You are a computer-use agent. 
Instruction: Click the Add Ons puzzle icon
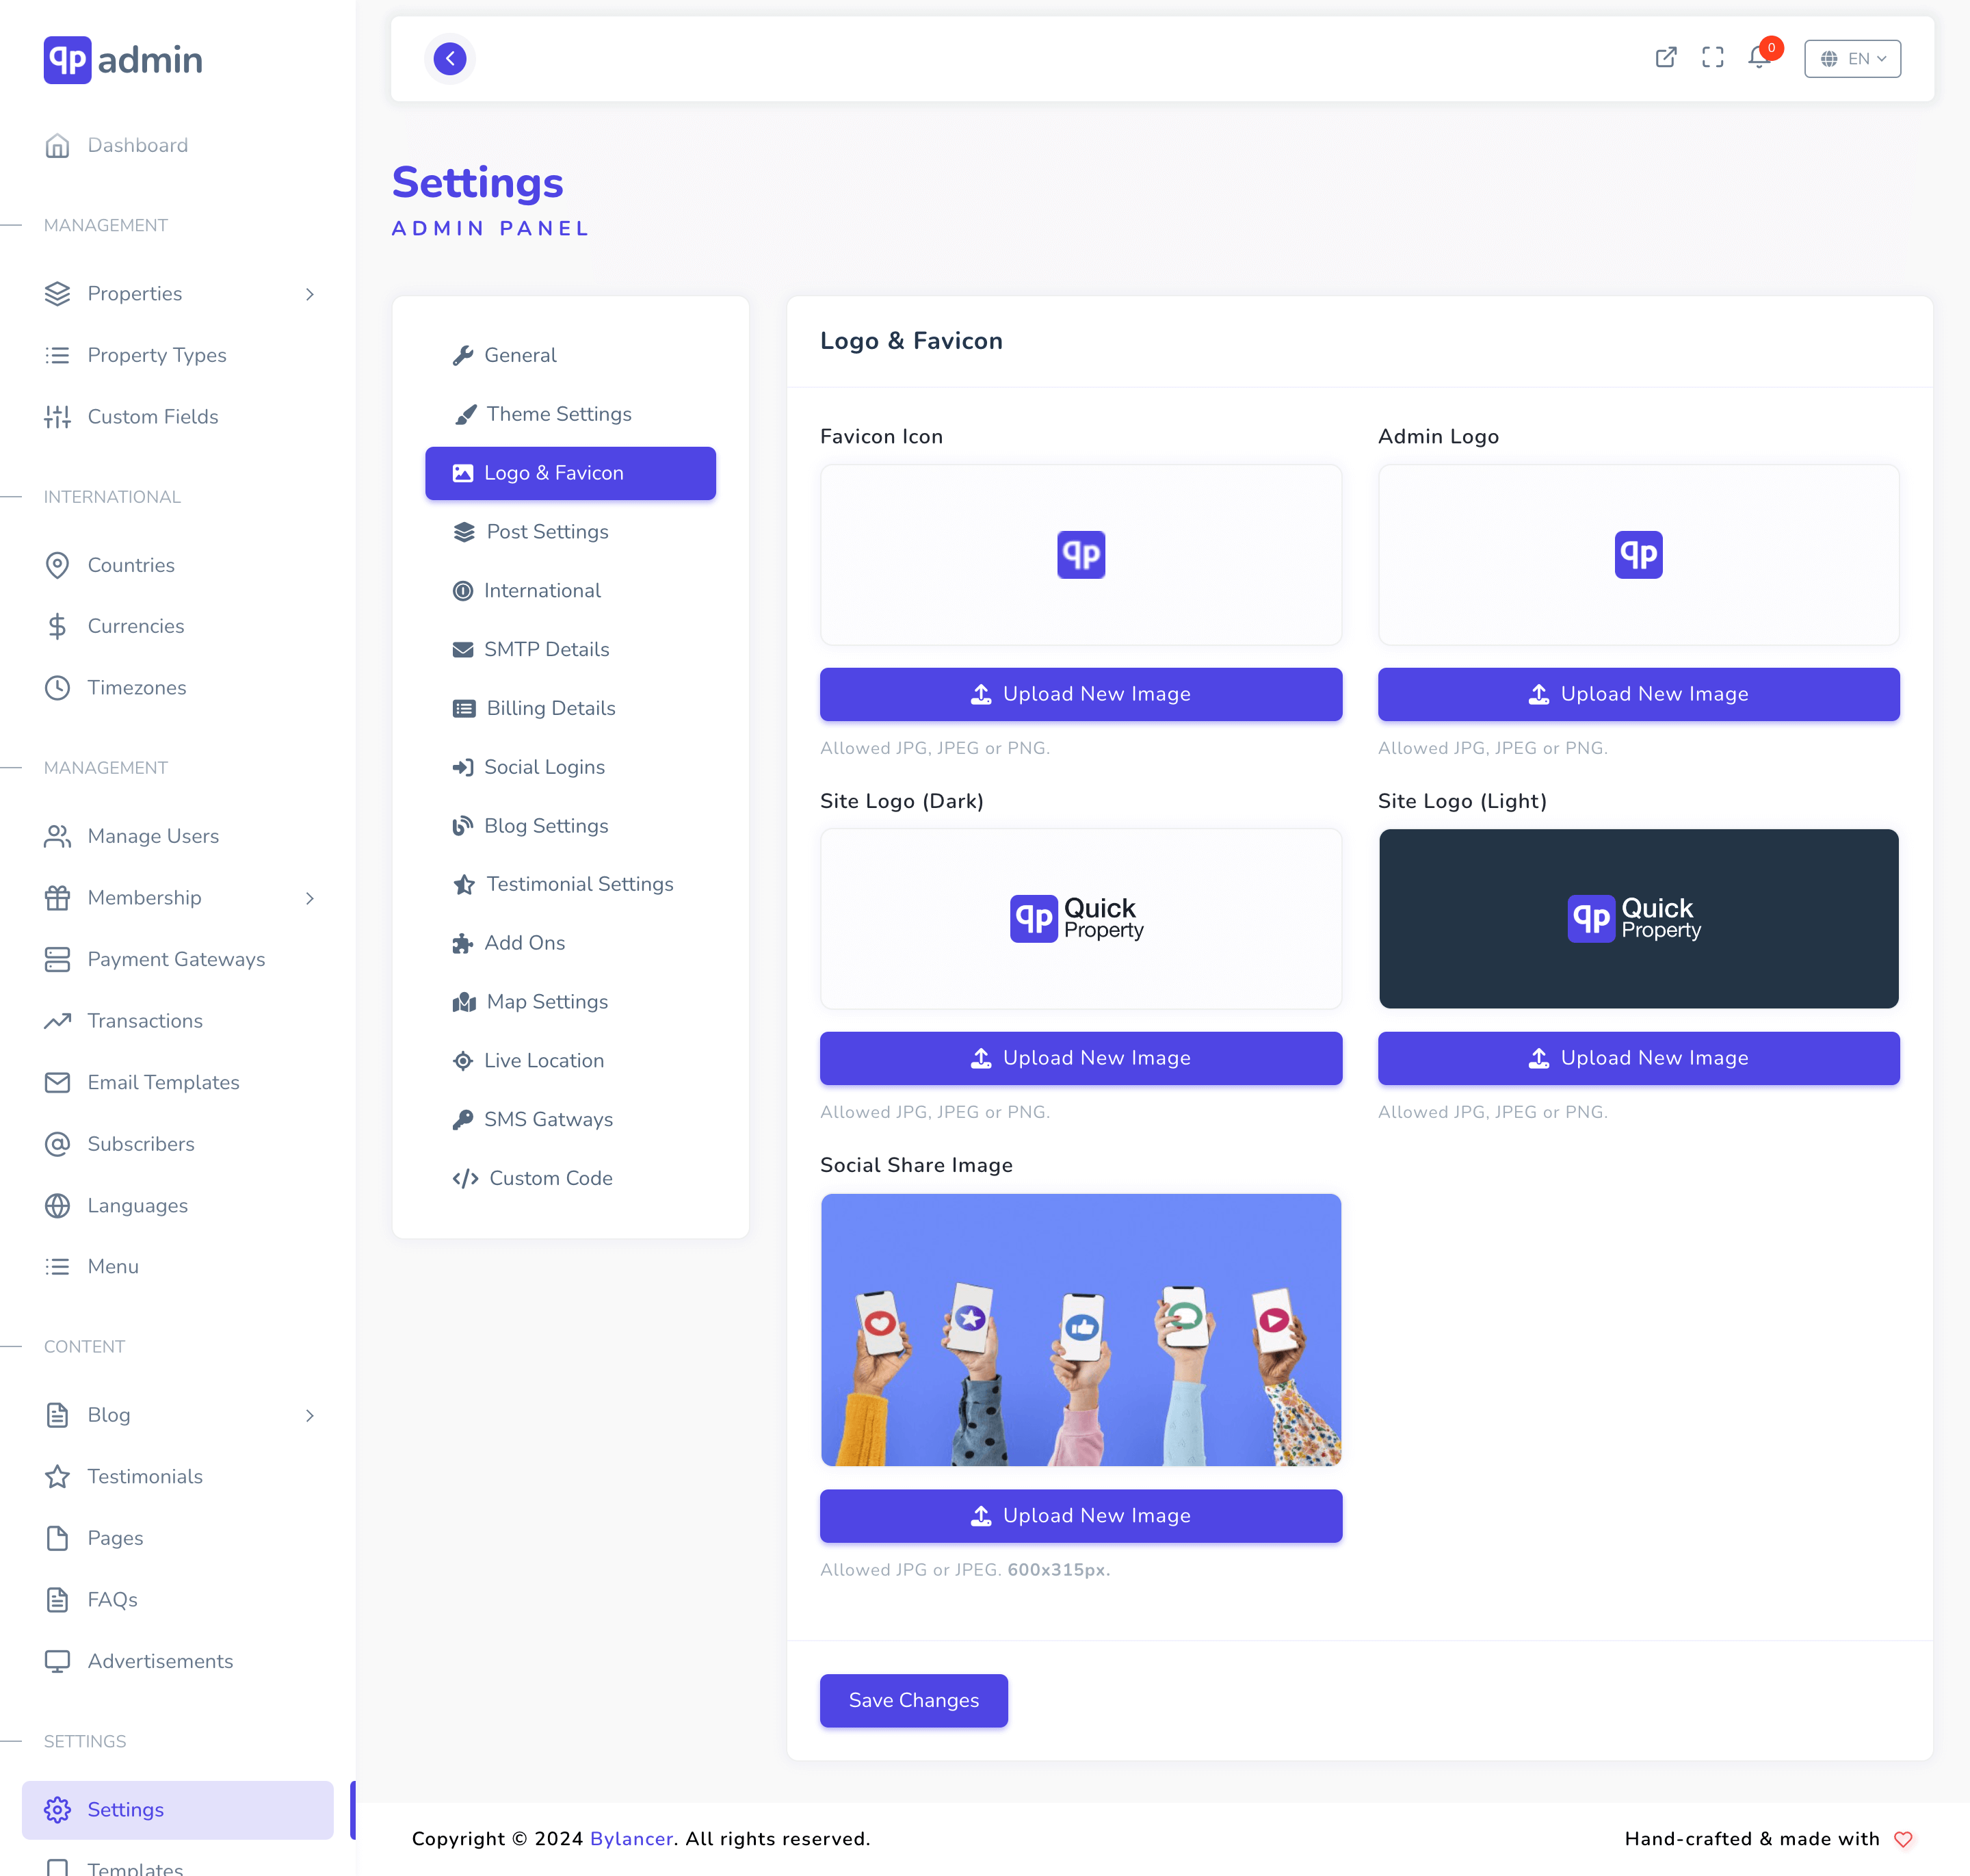click(462, 943)
